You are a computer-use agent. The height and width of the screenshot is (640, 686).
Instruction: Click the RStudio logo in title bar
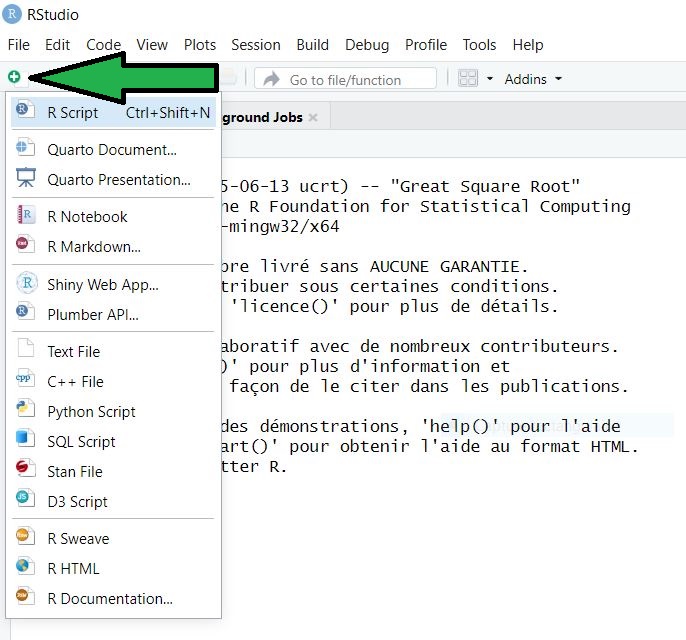12,14
